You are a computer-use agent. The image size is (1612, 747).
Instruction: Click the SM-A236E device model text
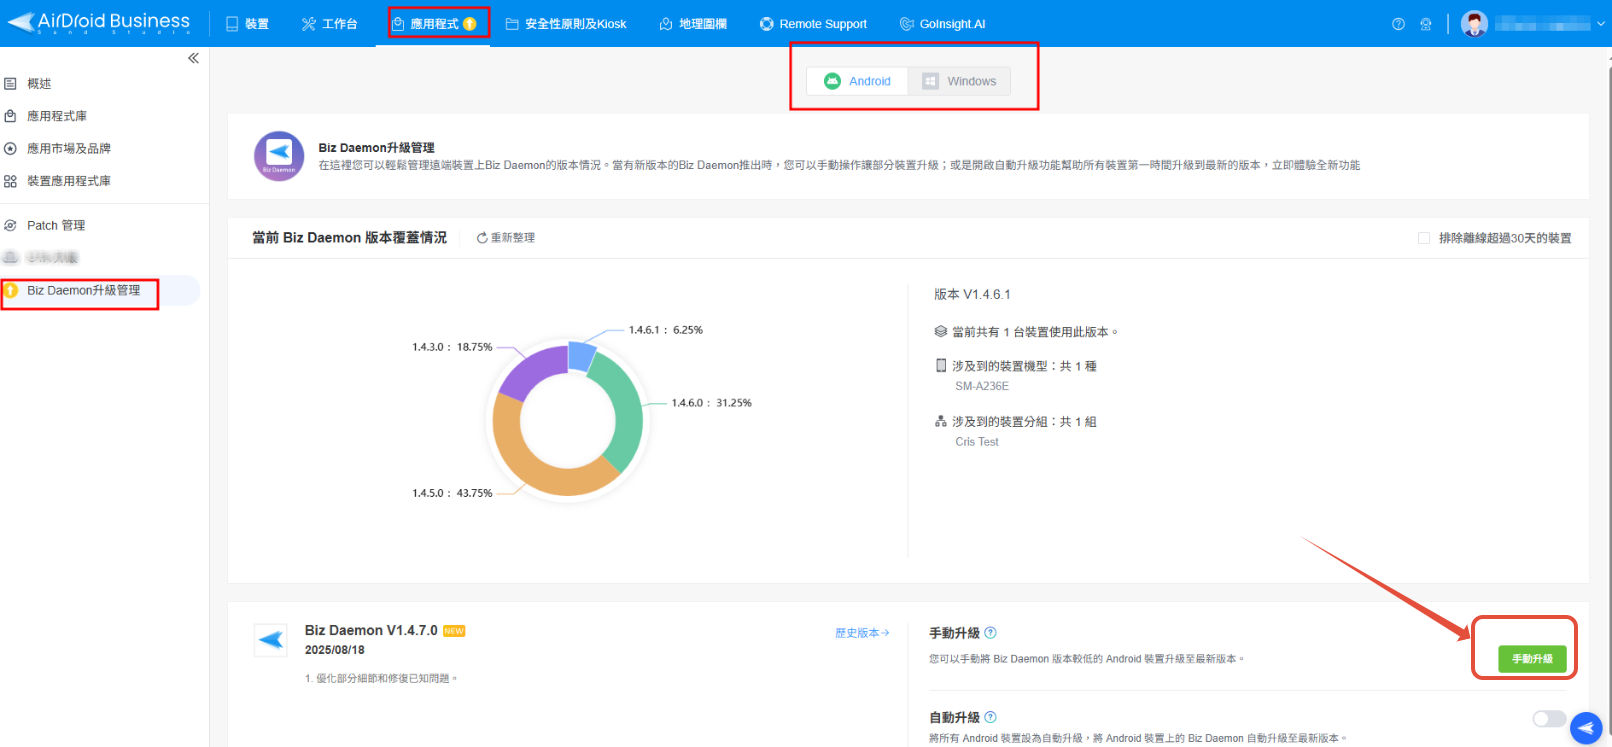[x=982, y=386]
